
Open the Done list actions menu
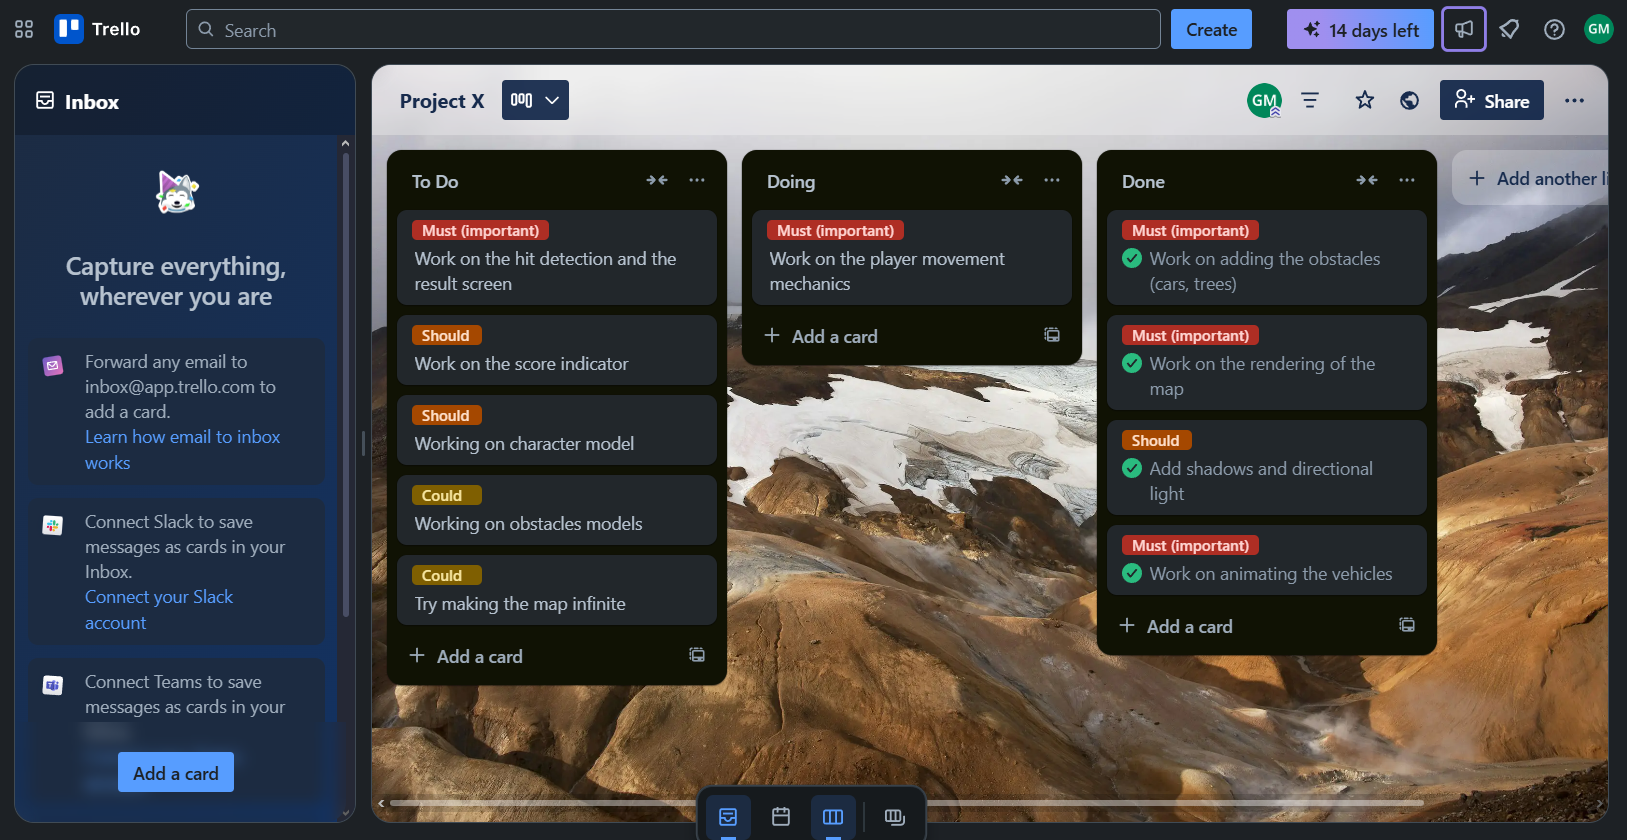(1407, 181)
